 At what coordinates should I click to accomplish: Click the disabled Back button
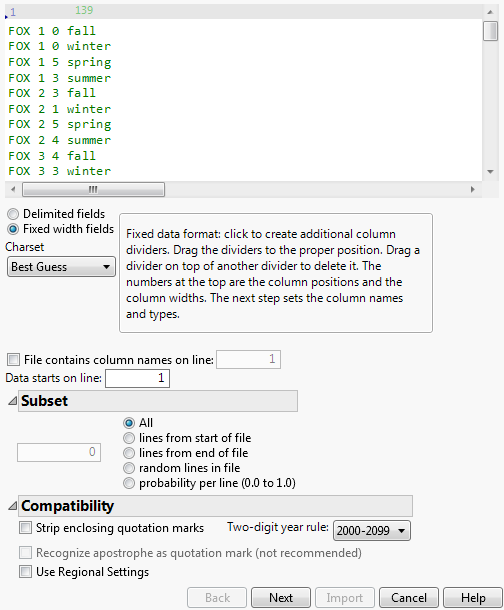[x=217, y=598]
